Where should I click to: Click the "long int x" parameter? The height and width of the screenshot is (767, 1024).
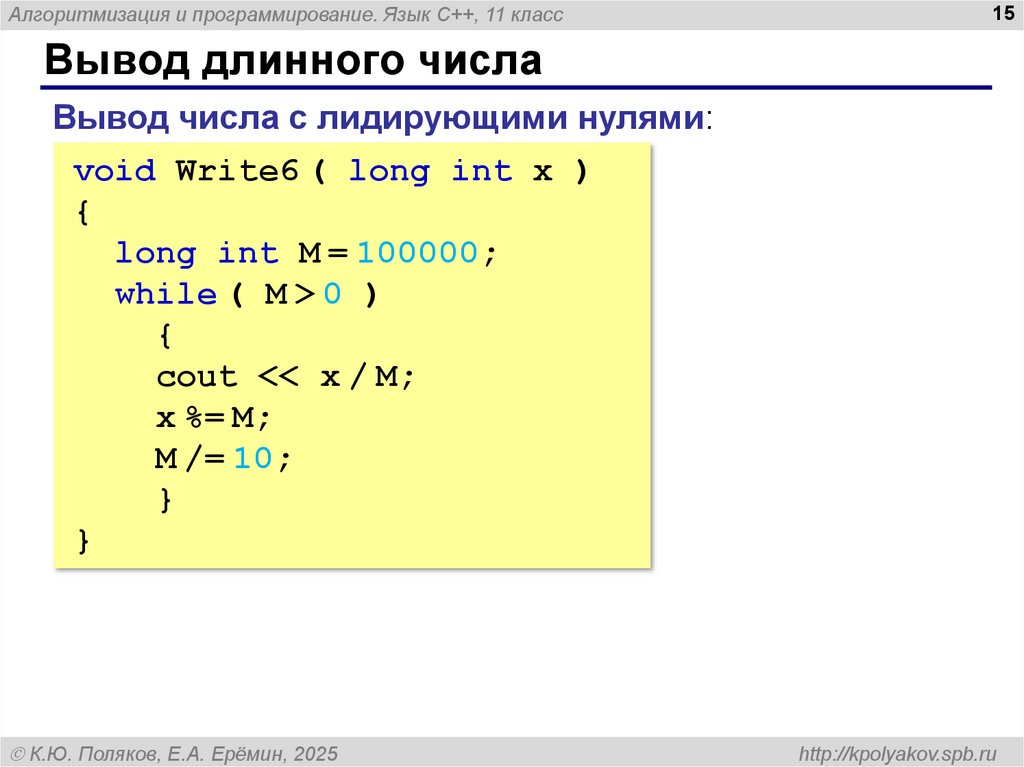point(450,171)
